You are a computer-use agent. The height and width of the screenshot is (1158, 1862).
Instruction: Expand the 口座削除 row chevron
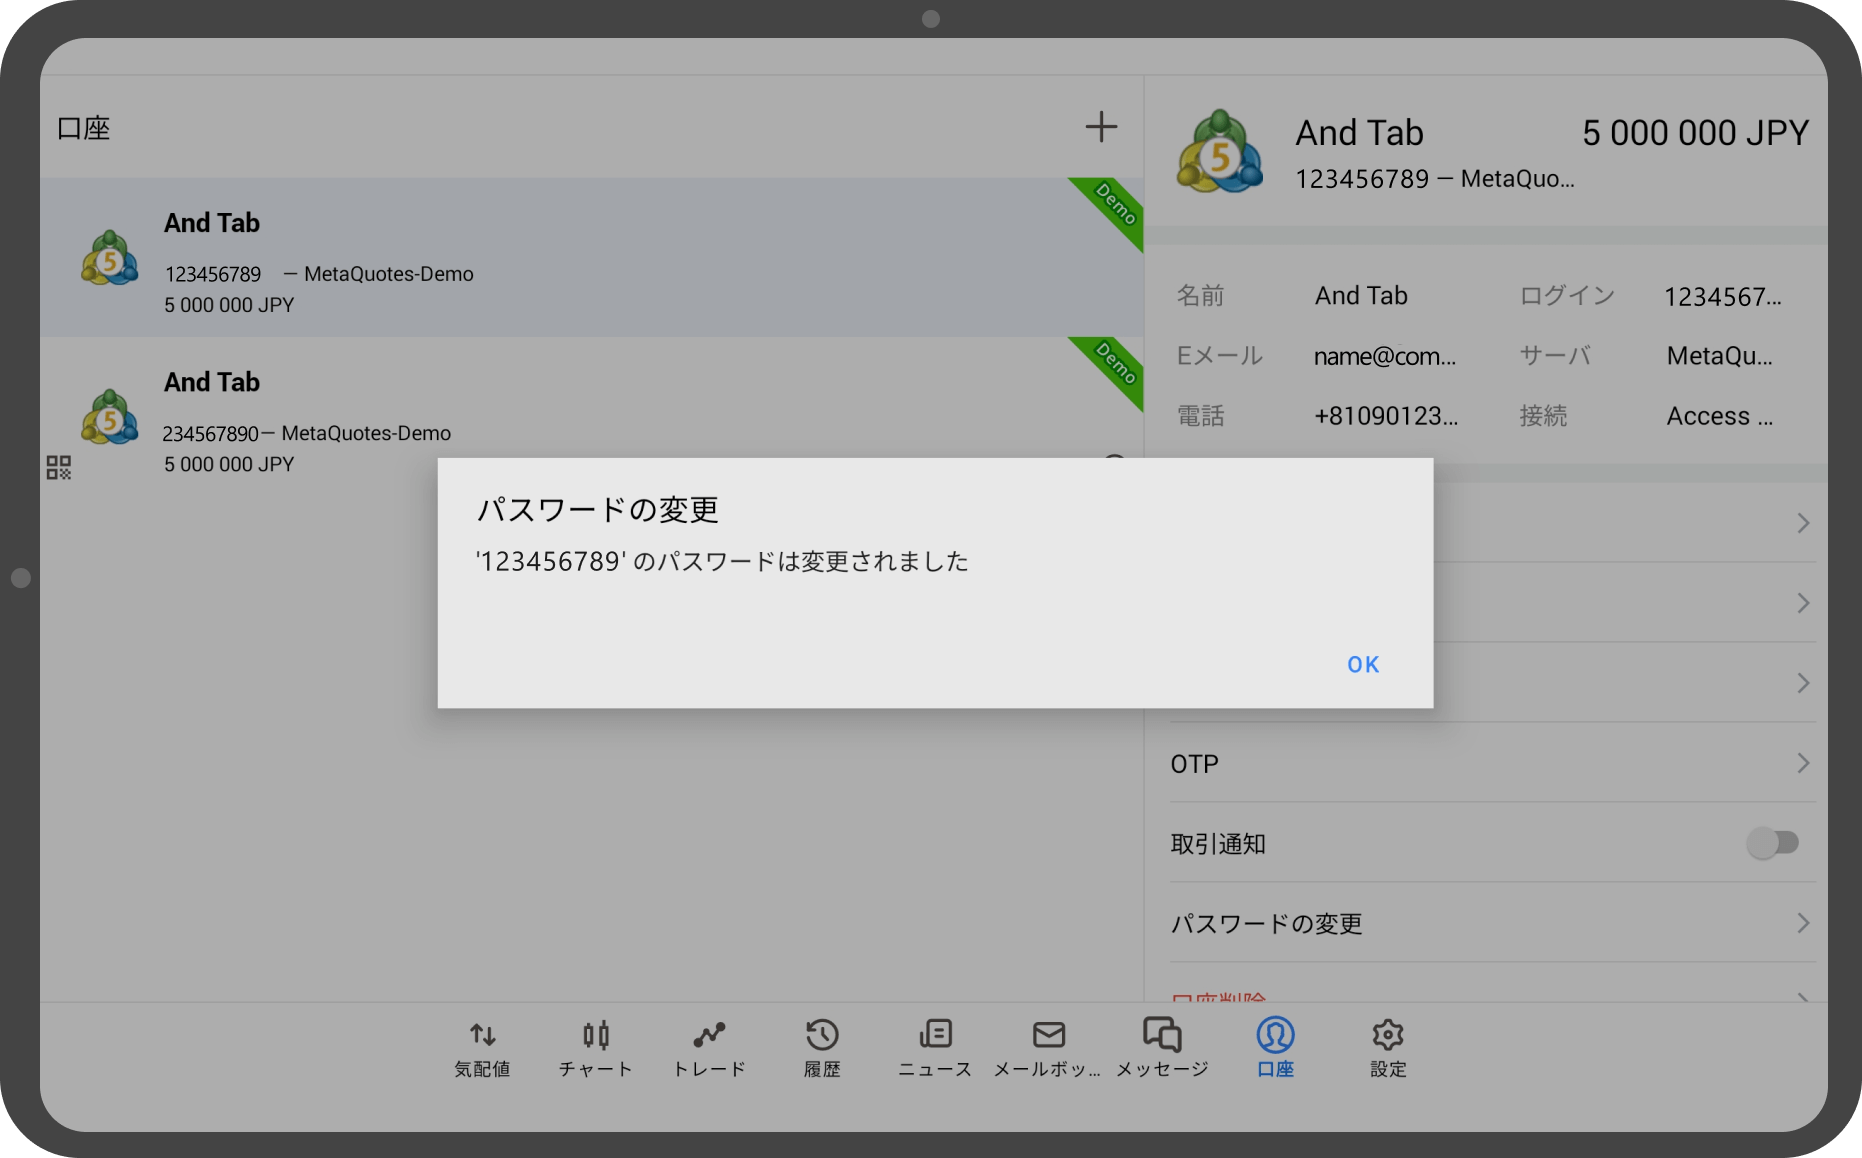coord(1804,1001)
